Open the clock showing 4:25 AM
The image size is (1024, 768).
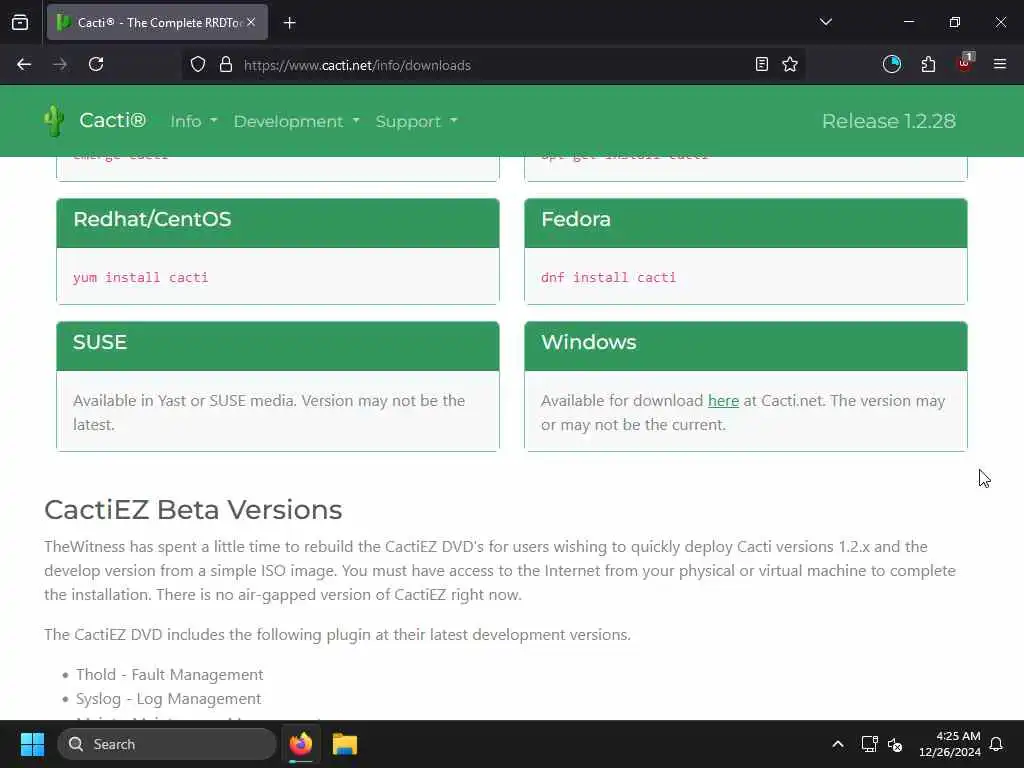[950, 744]
